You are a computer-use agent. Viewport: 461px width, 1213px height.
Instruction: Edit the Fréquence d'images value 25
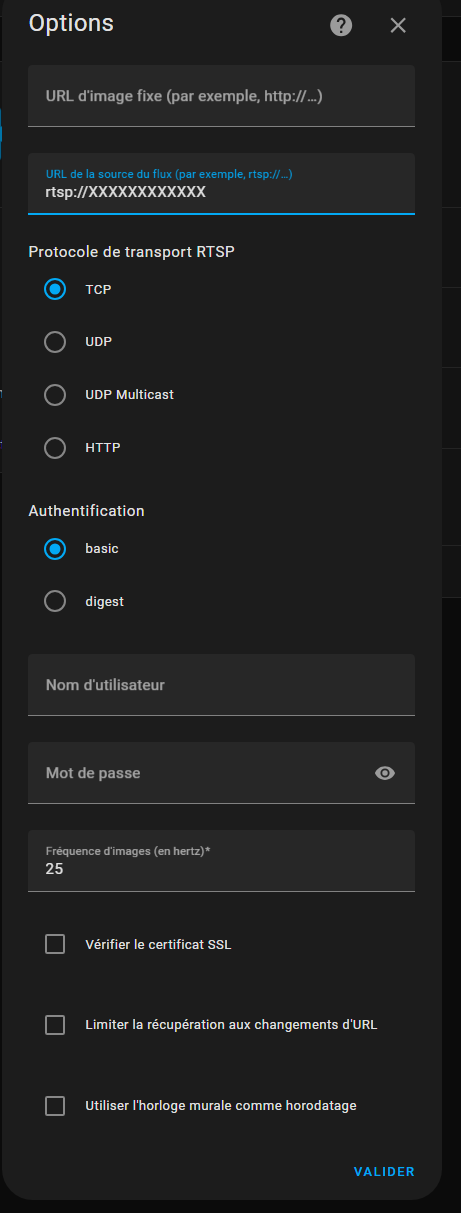point(221,861)
